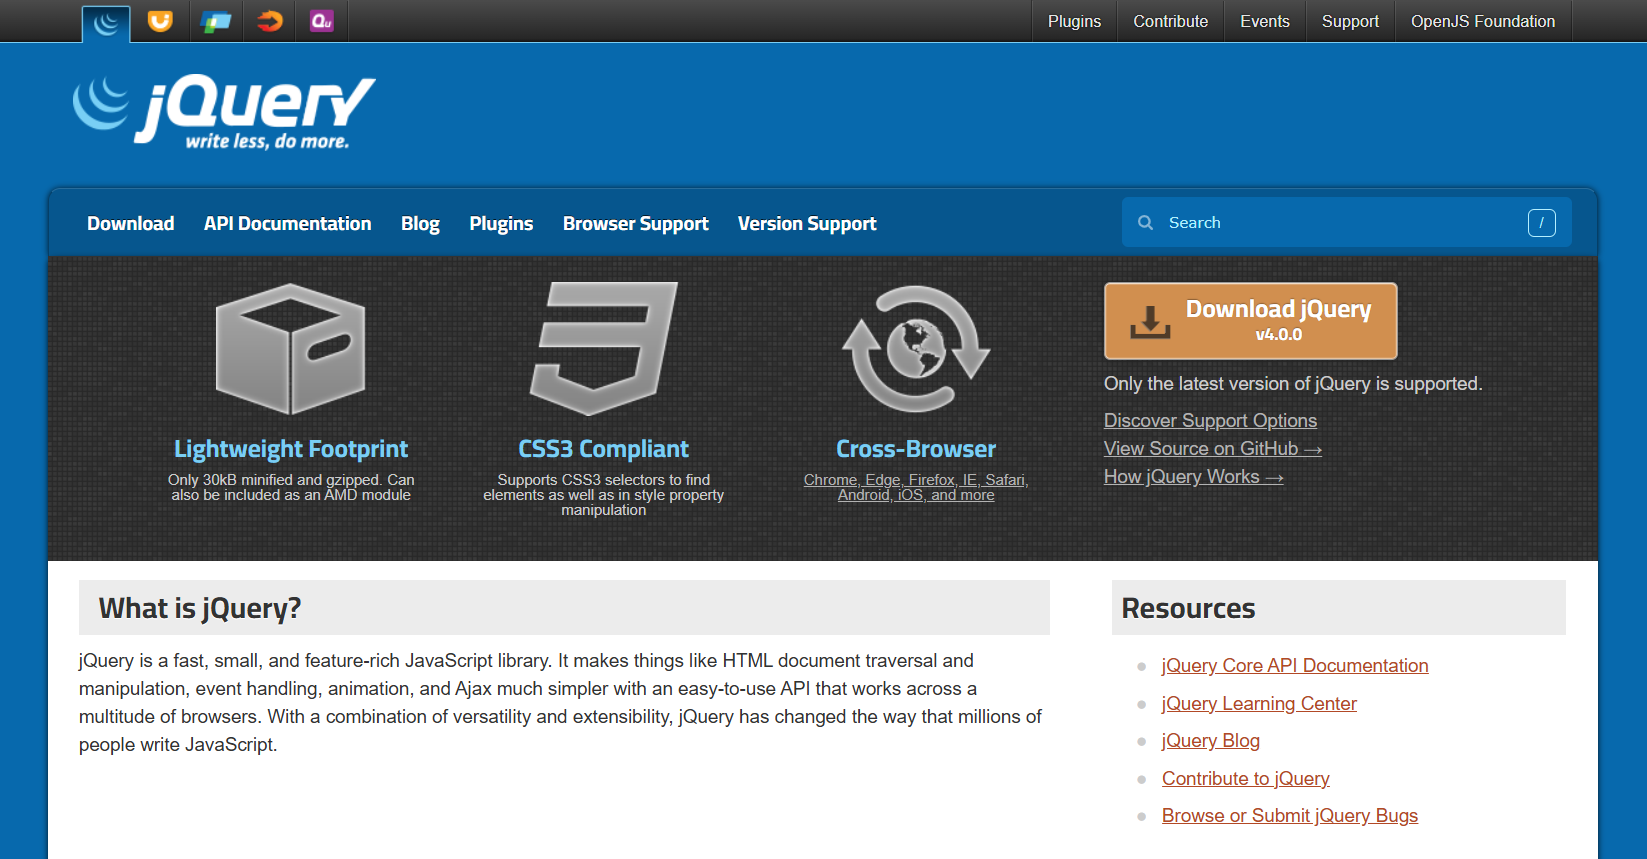Viewport: 1647px width, 859px height.
Task: Open View Source on GitHub link
Action: [x=1213, y=449]
